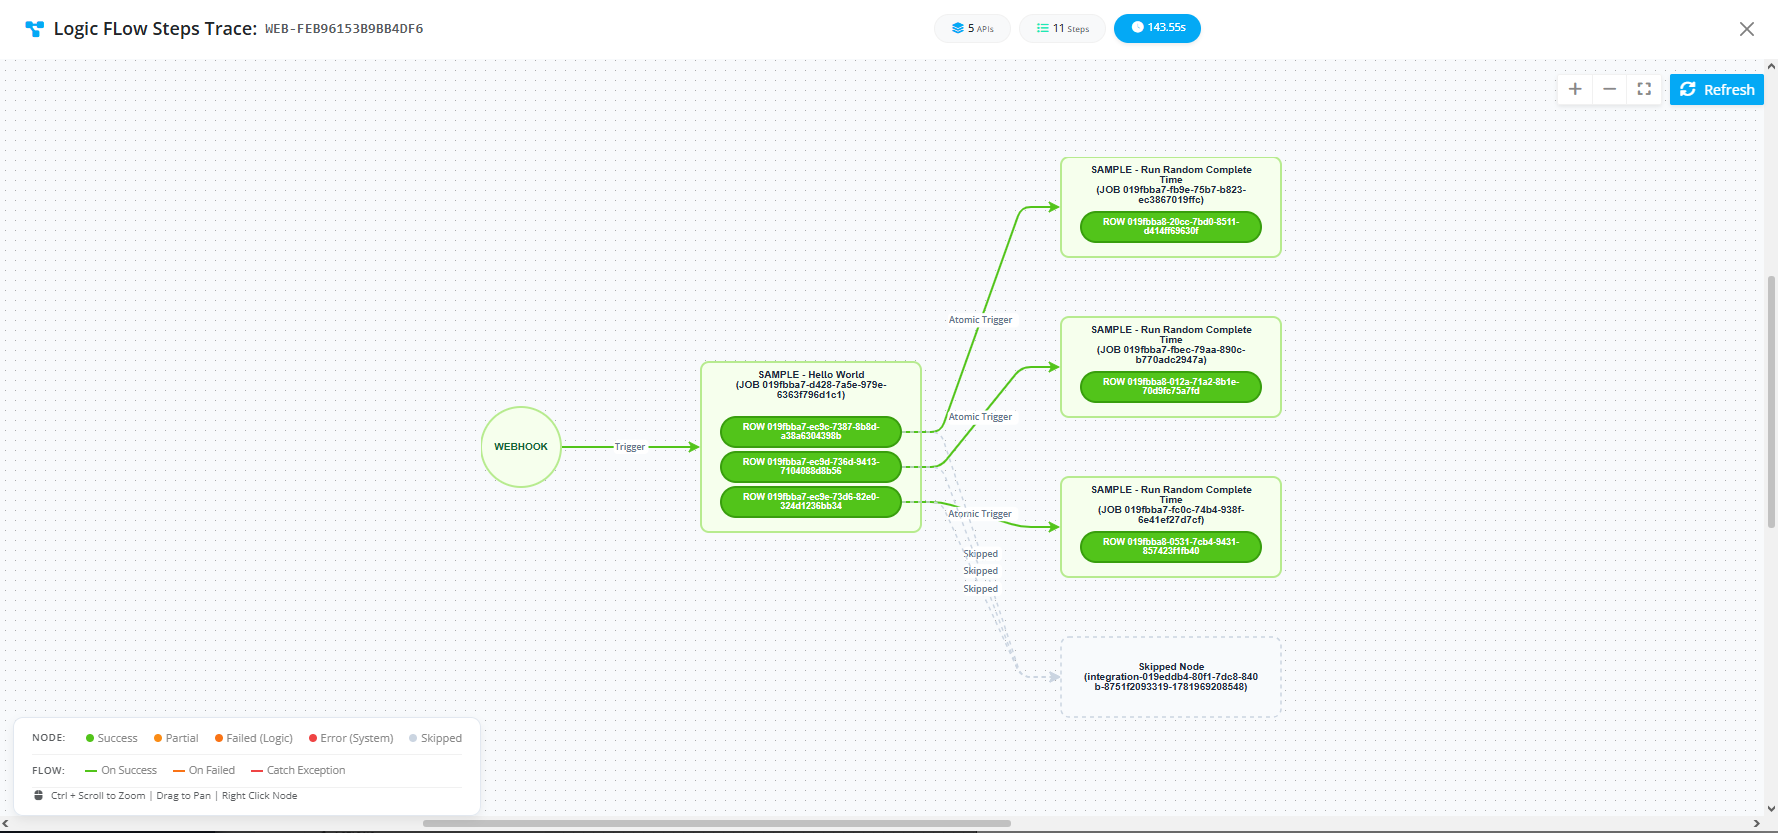Click the scroll left arrow
Screen dimensions: 1778x833
(5, 824)
